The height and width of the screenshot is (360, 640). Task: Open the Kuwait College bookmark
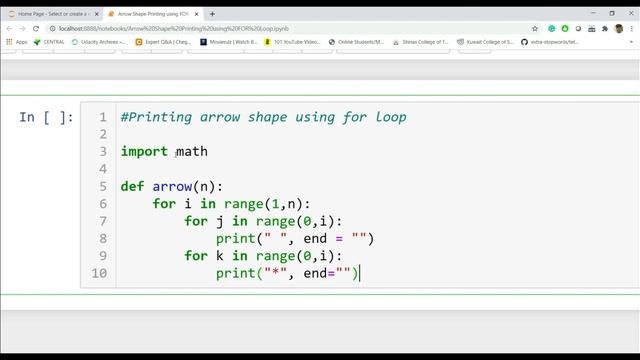485,42
